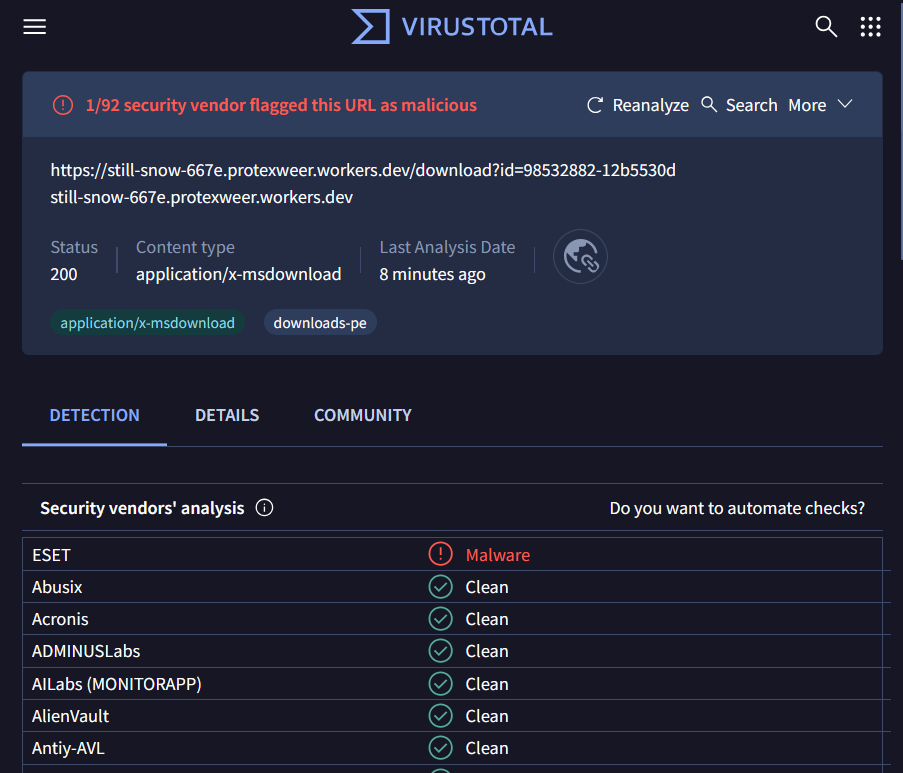Open the apps grid icon
This screenshot has height=773, width=903.
870,26
